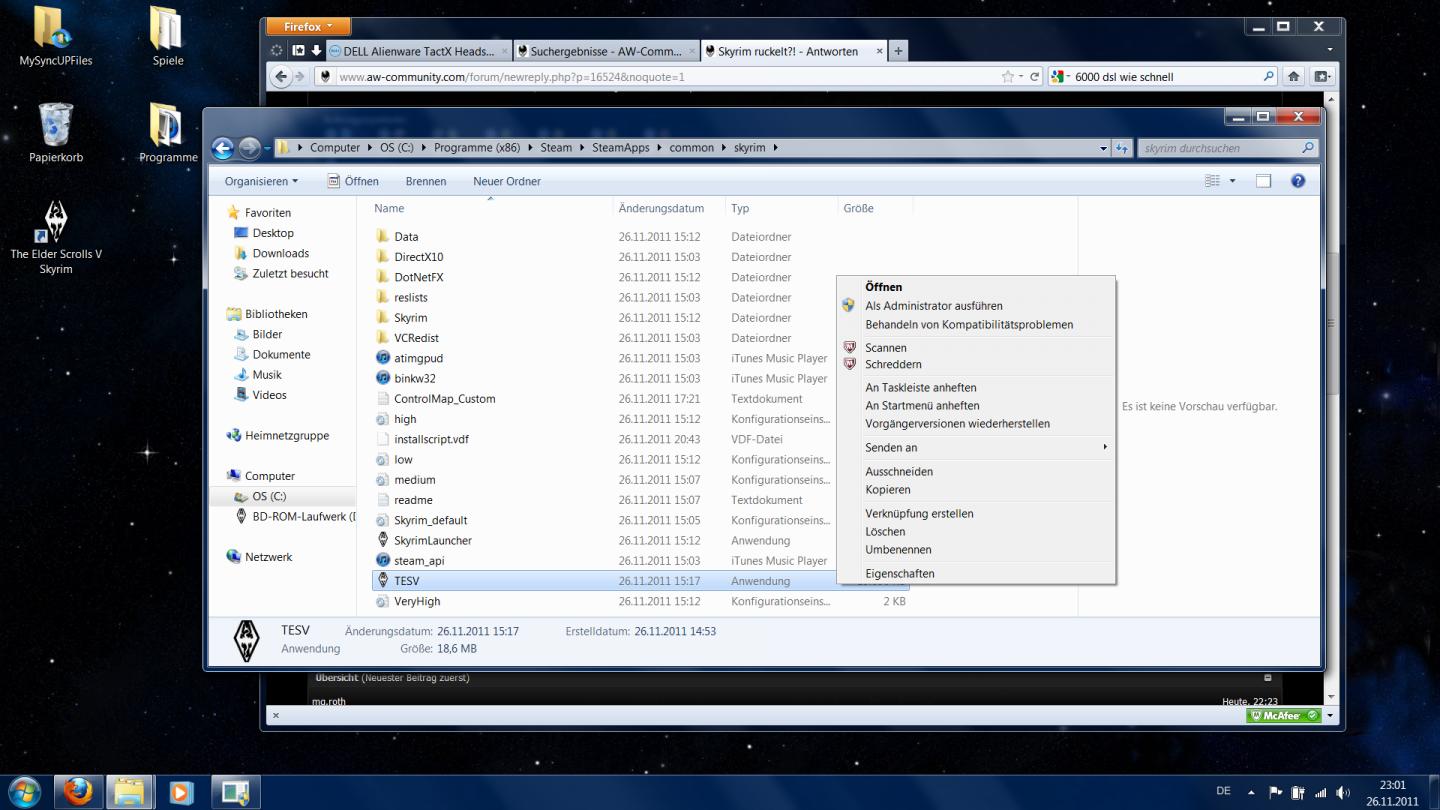Switch to DELL Alienware TactX Heads tab
This screenshot has height=810, width=1440.
point(418,51)
